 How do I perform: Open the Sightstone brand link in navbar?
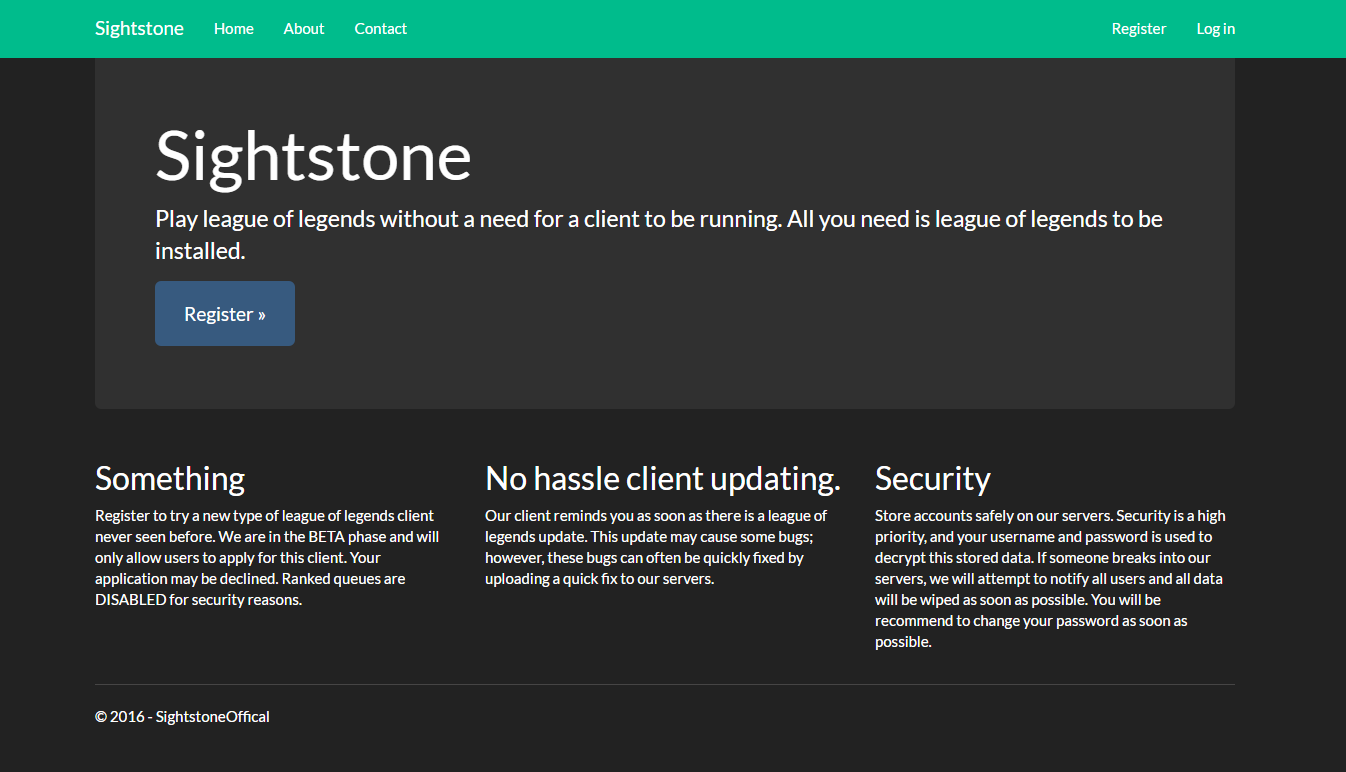(x=139, y=28)
